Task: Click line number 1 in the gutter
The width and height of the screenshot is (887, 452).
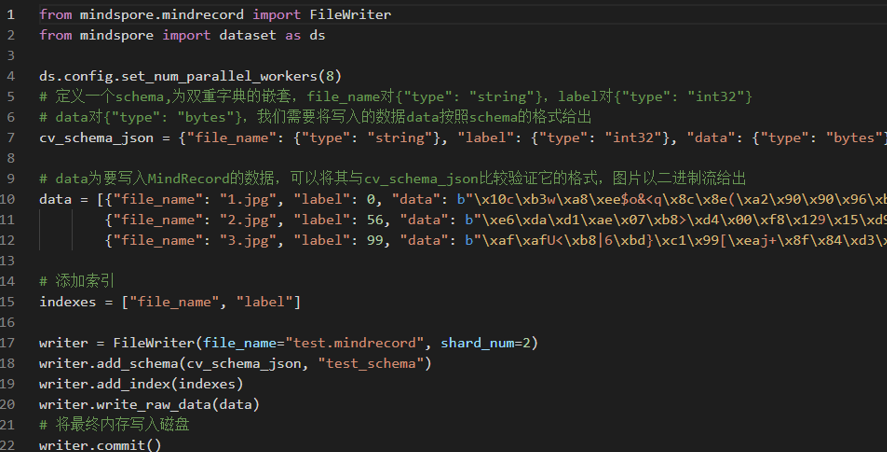Action: (10, 15)
